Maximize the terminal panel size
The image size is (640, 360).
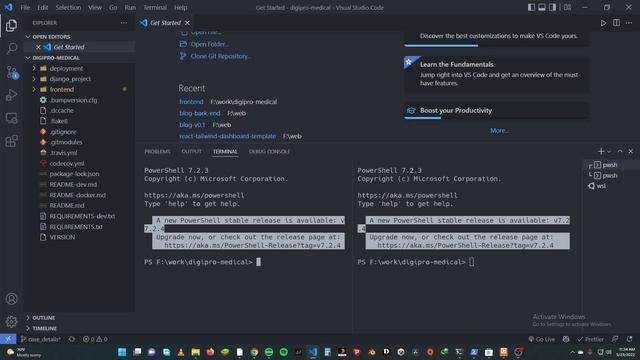click(x=620, y=151)
